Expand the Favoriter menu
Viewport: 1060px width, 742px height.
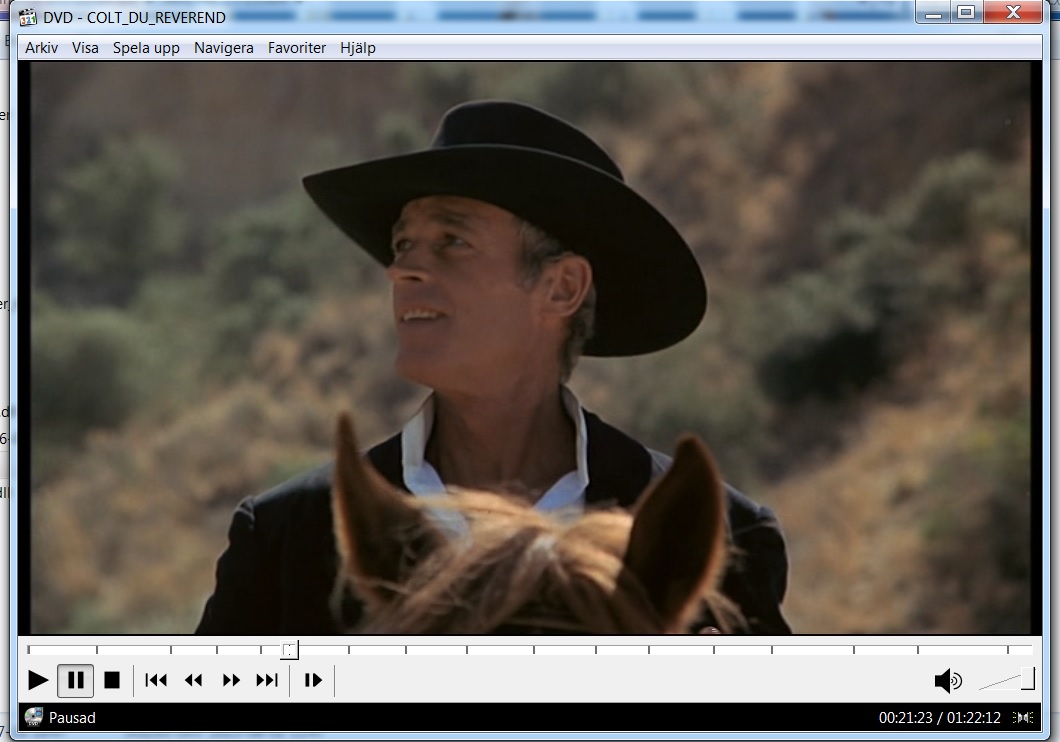(296, 48)
